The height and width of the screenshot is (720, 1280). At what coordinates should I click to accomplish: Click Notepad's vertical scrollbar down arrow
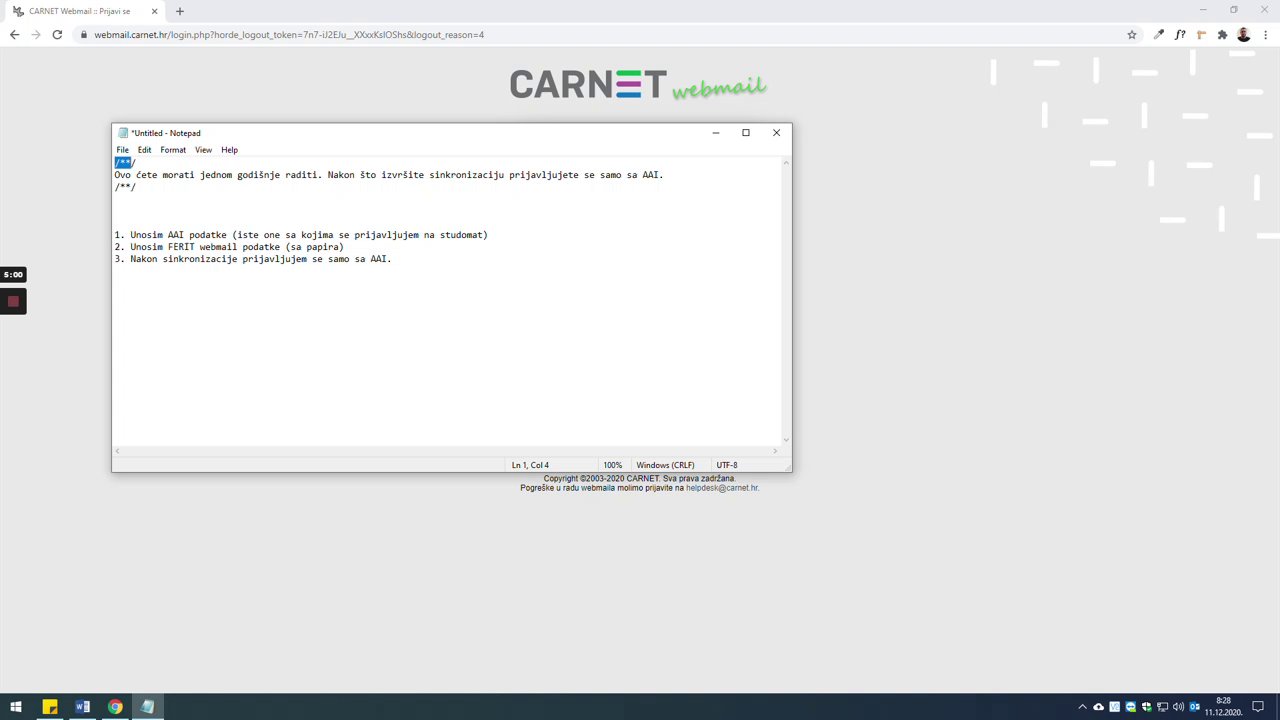tap(786, 440)
